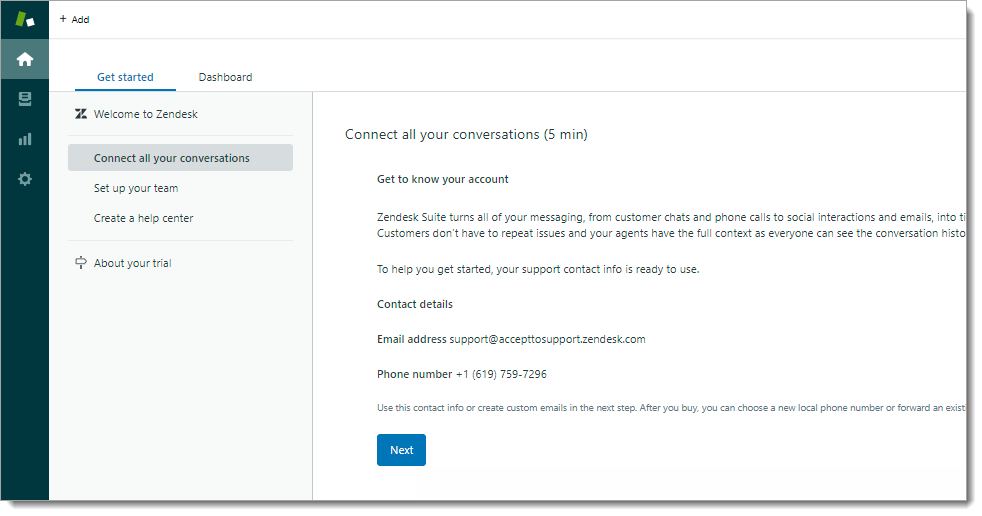Switch to the Dashboard tab

coord(225,77)
